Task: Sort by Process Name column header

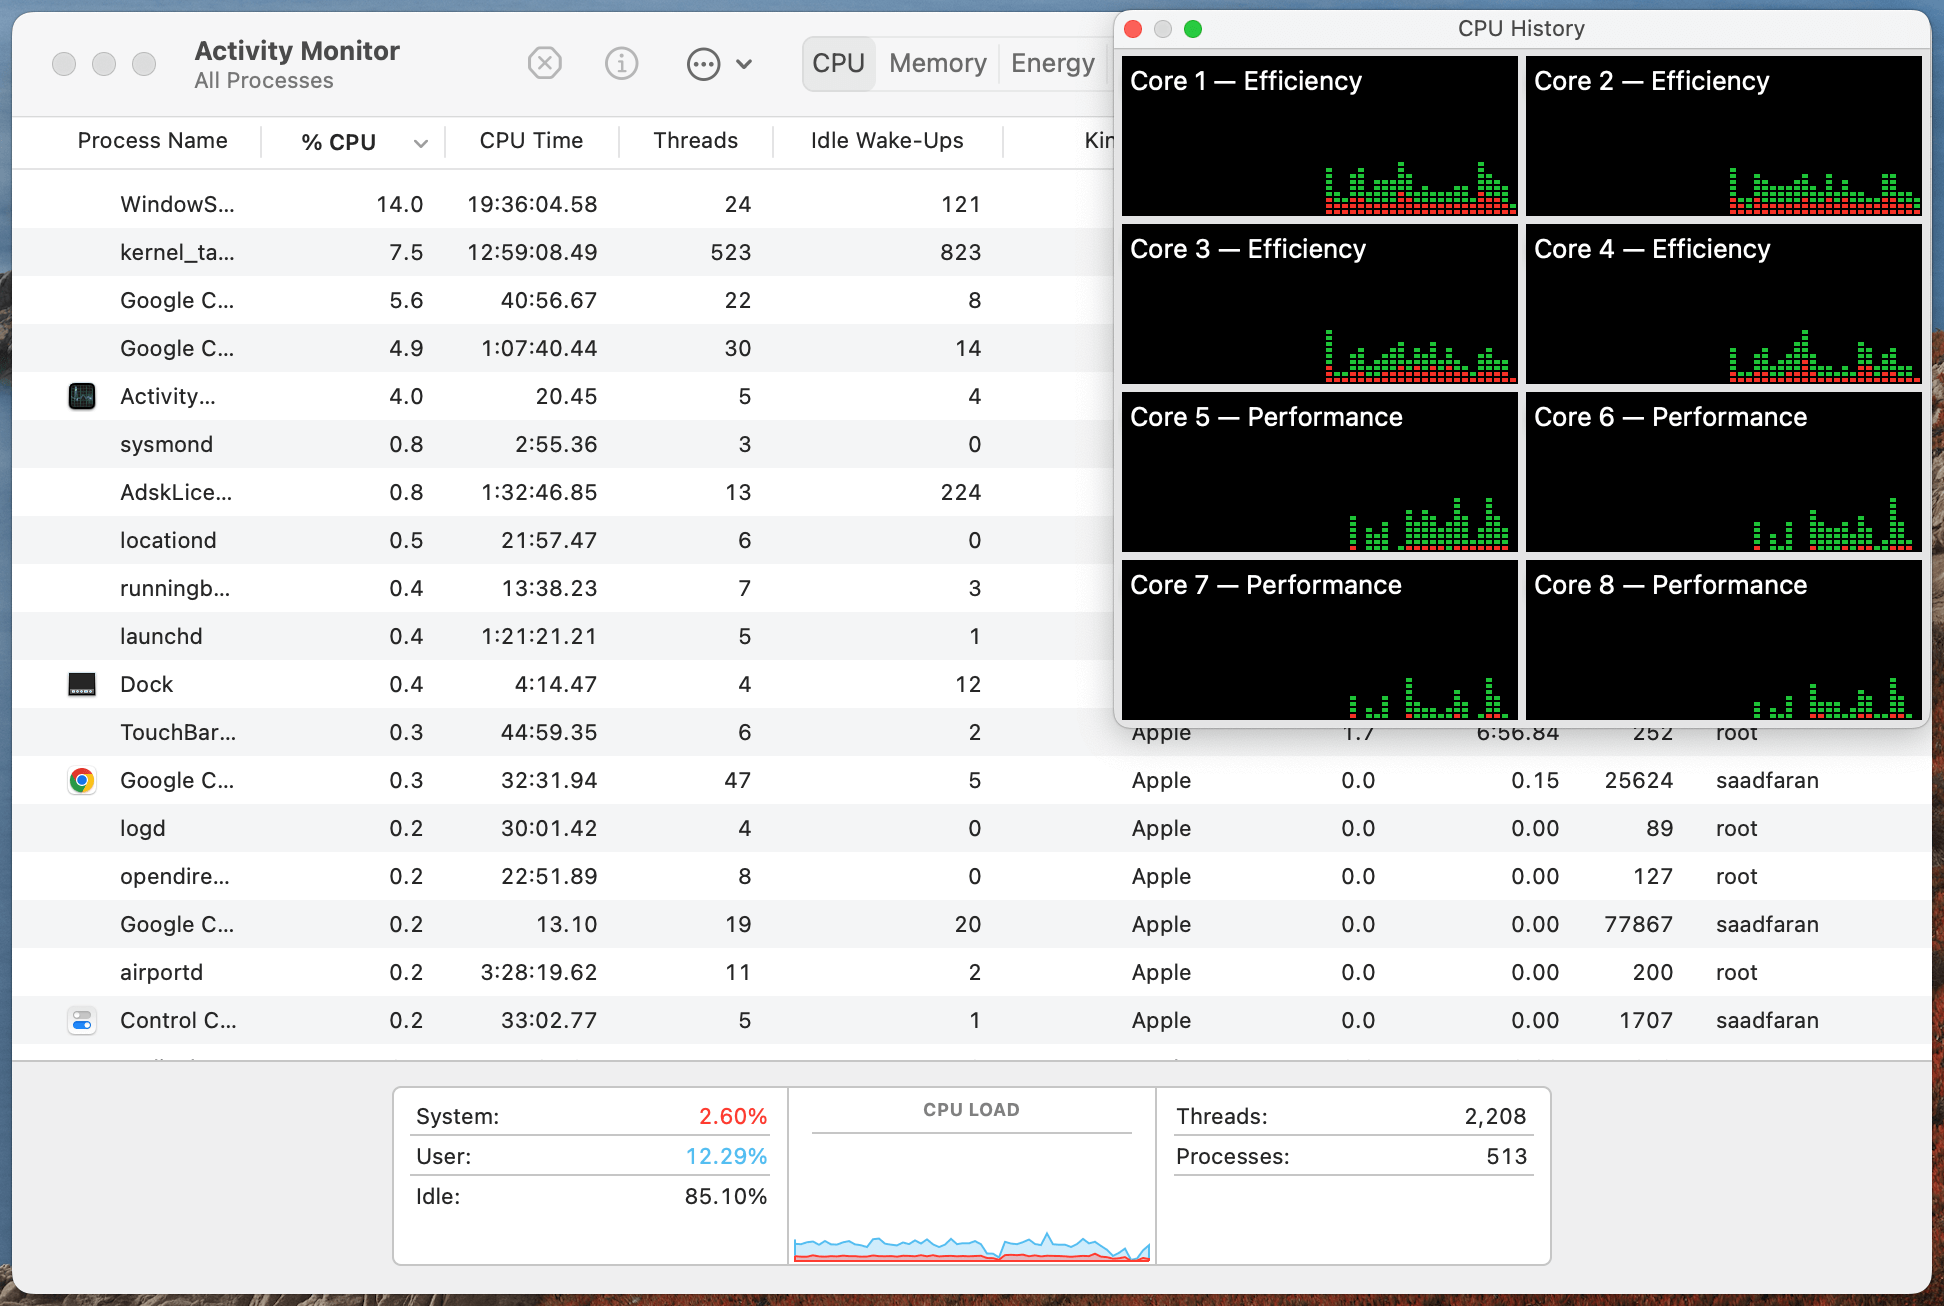Action: (153, 141)
